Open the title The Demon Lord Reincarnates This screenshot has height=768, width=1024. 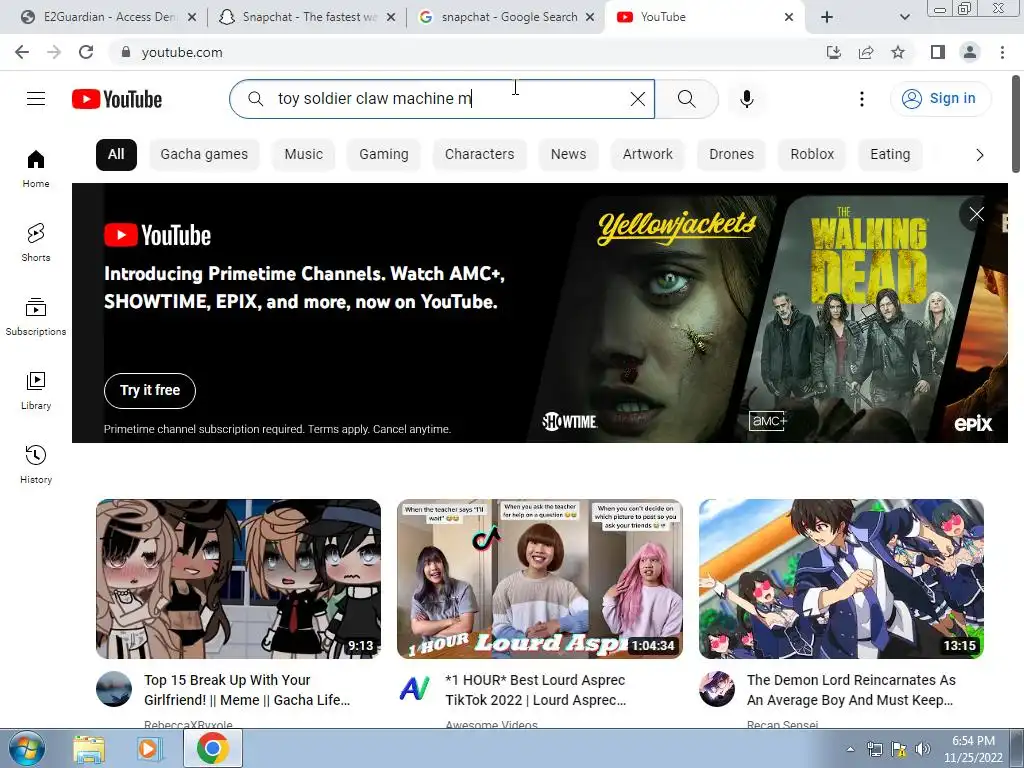click(x=851, y=690)
